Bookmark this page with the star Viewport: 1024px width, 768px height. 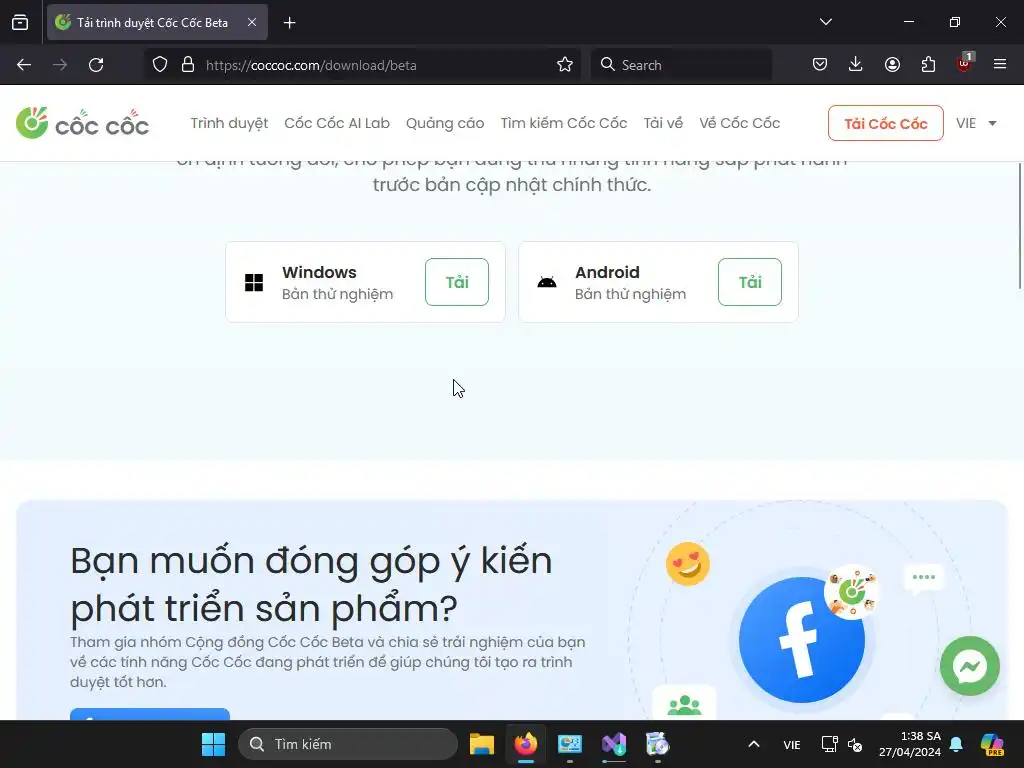coord(565,65)
